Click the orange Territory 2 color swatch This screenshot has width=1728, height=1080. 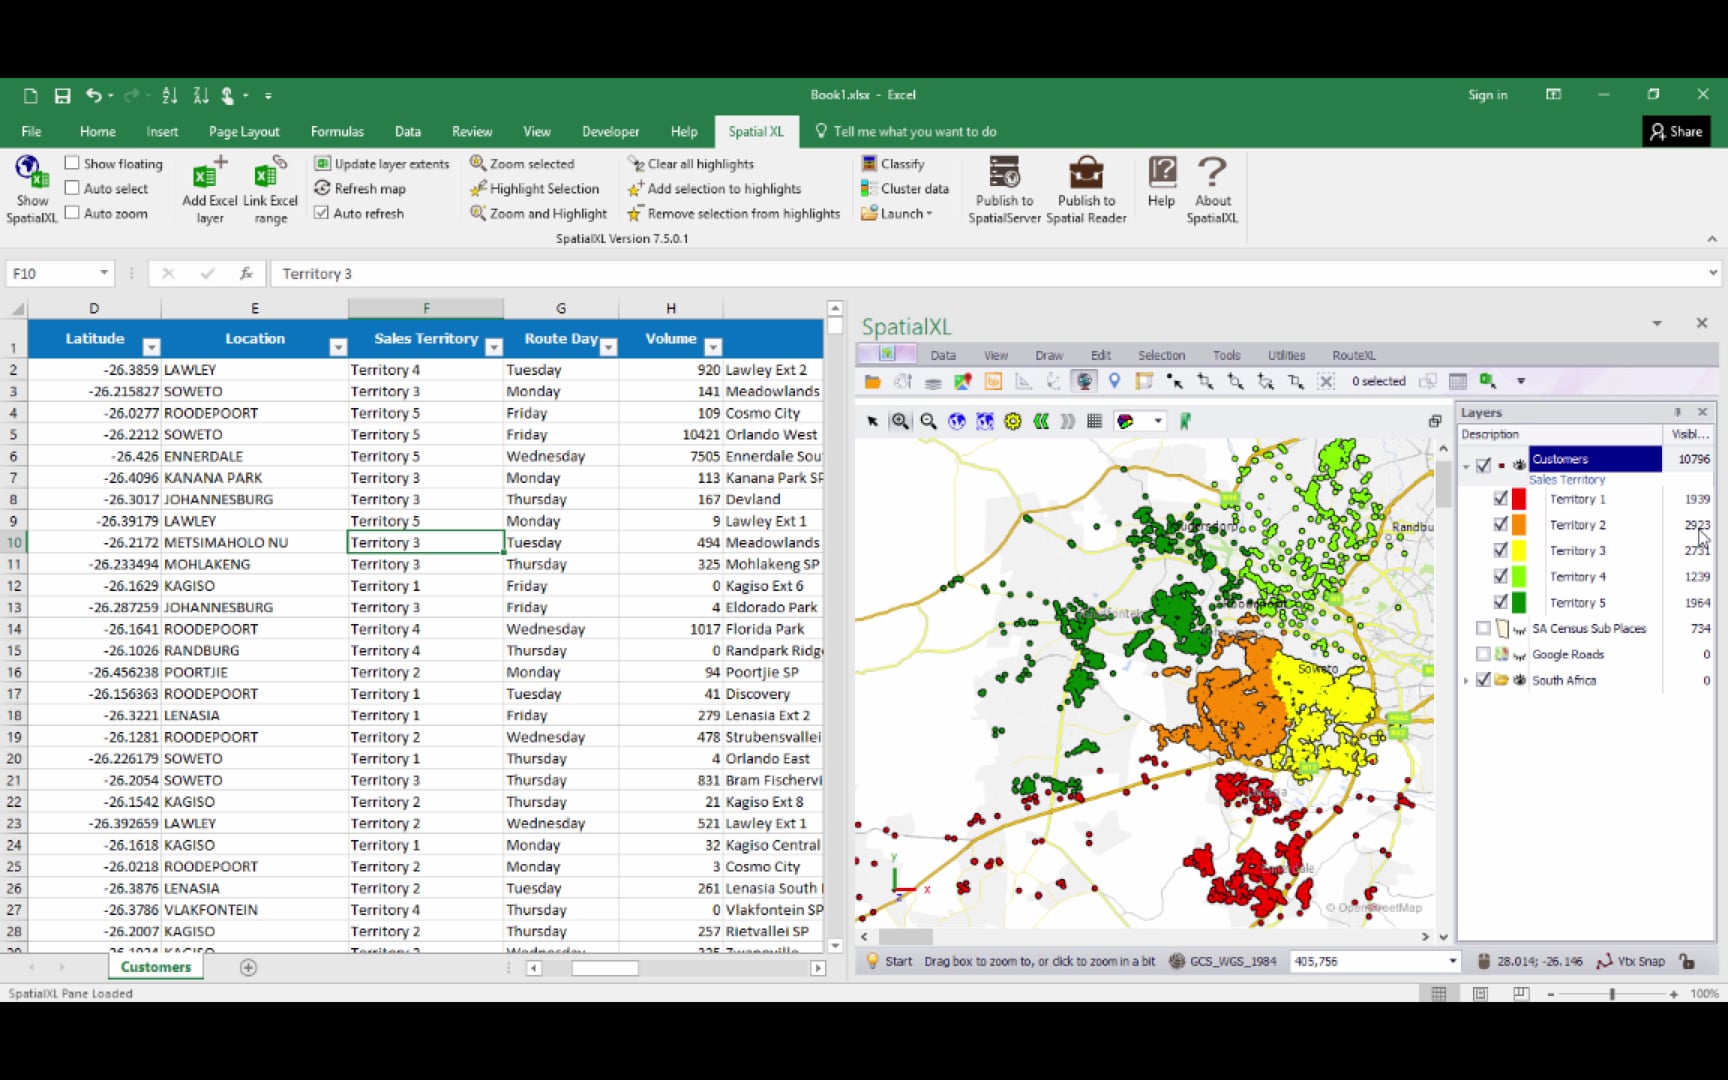tap(1518, 524)
